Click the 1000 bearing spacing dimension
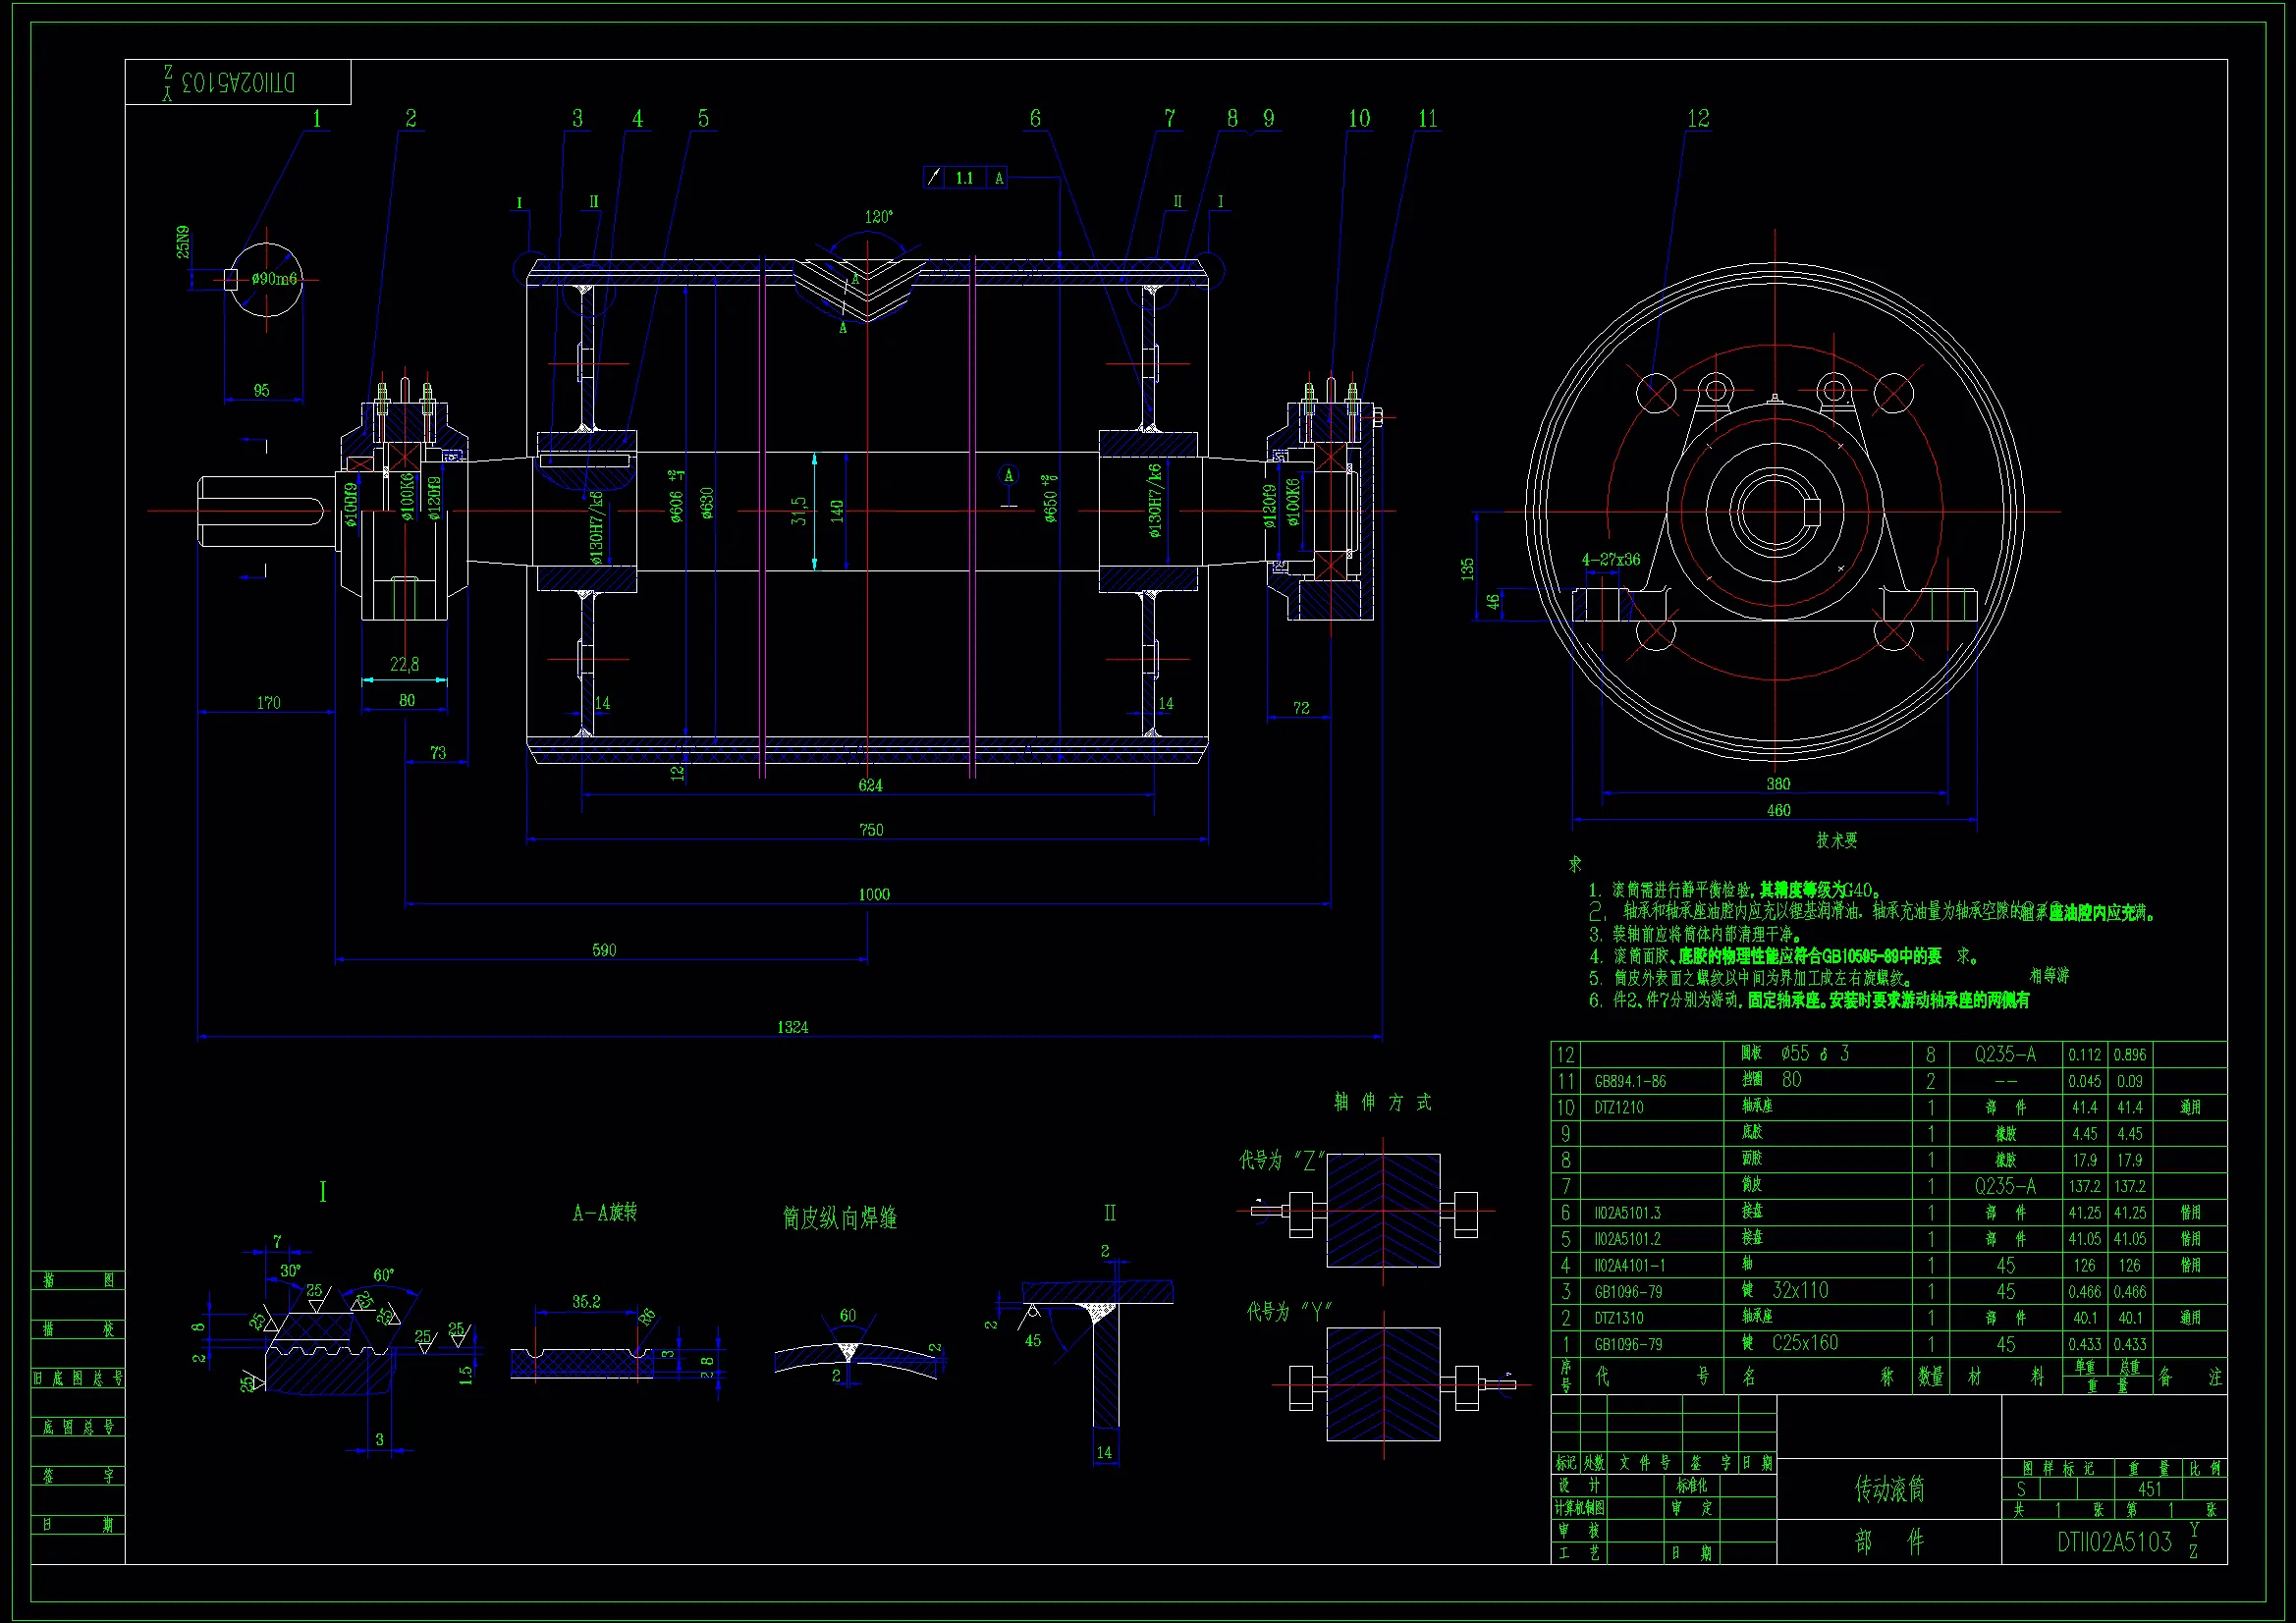This screenshot has height=1623, width=2296. pyautogui.click(x=873, y=894)
